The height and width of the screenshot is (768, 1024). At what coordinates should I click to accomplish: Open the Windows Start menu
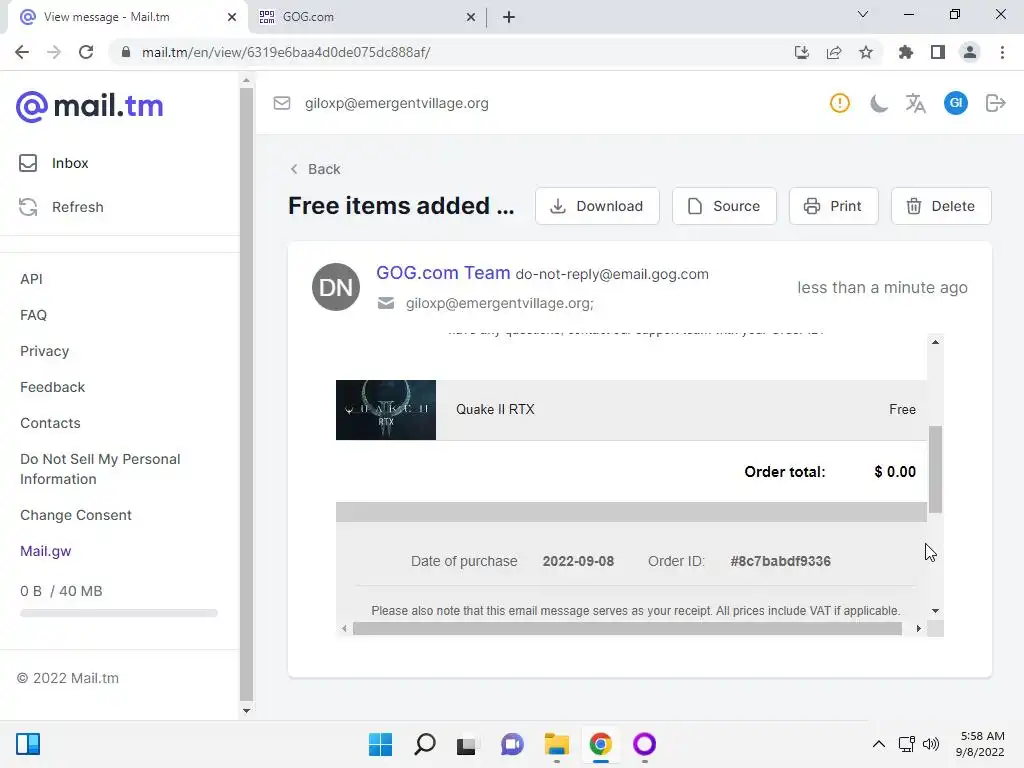coord(381,744)
